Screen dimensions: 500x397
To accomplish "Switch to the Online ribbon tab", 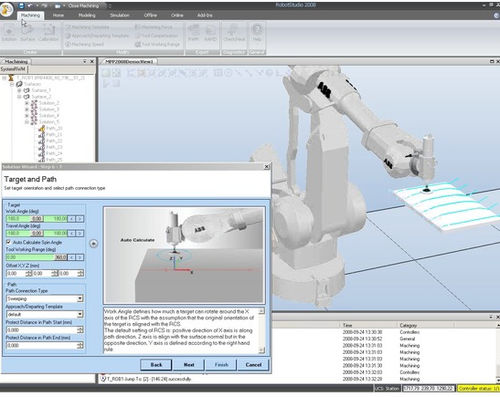I will (177, 15).
